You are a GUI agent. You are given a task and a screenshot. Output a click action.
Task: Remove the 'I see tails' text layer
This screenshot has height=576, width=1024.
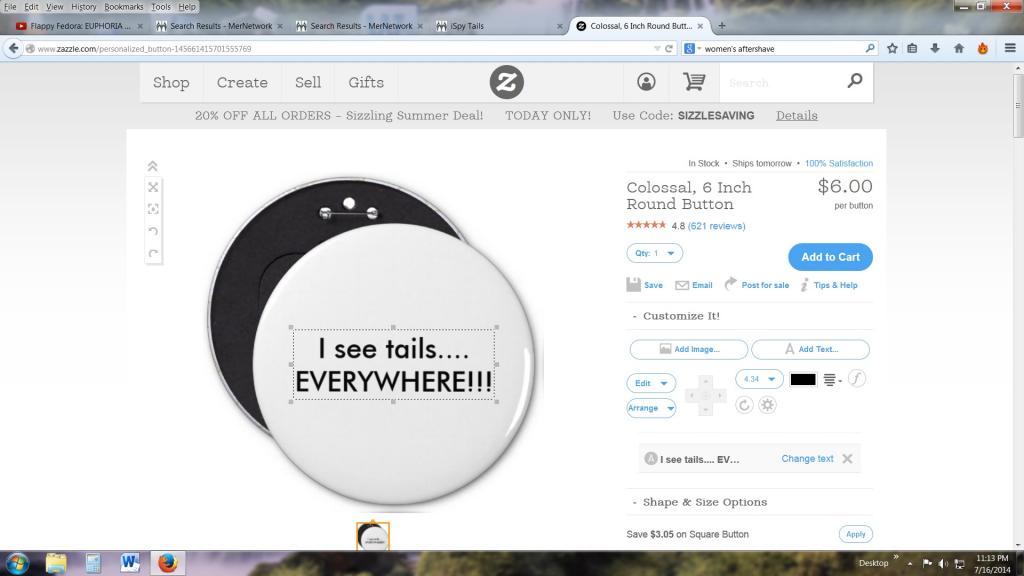tap(847, 459)
